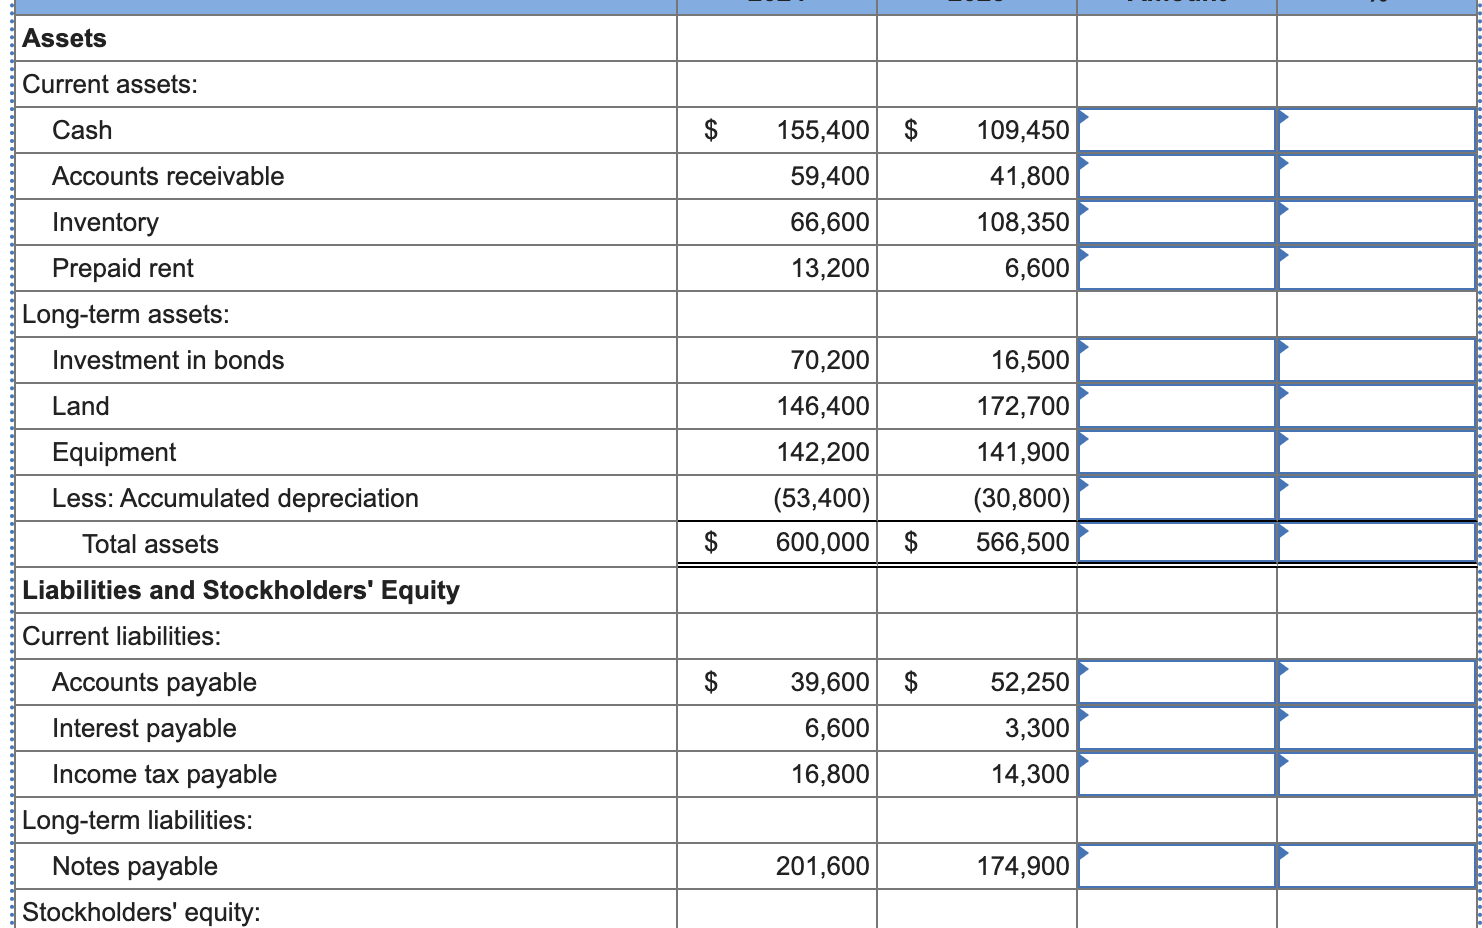Click the Prepaid rent row label
The image size is (1482, 928).
coord(123,268)
